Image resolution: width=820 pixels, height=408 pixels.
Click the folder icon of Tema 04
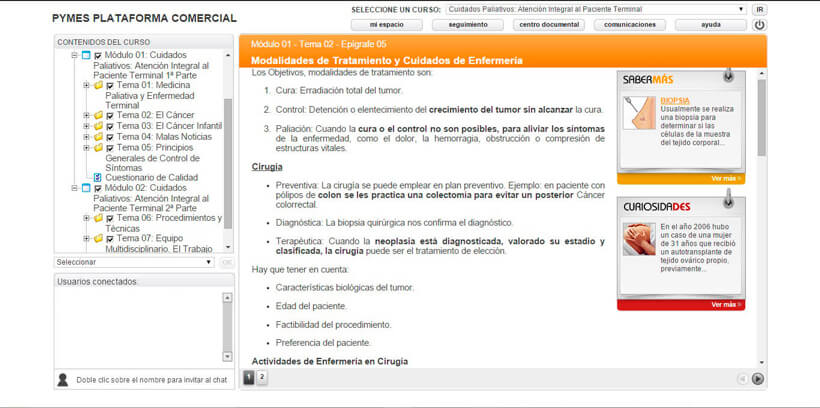click(98, 137)
